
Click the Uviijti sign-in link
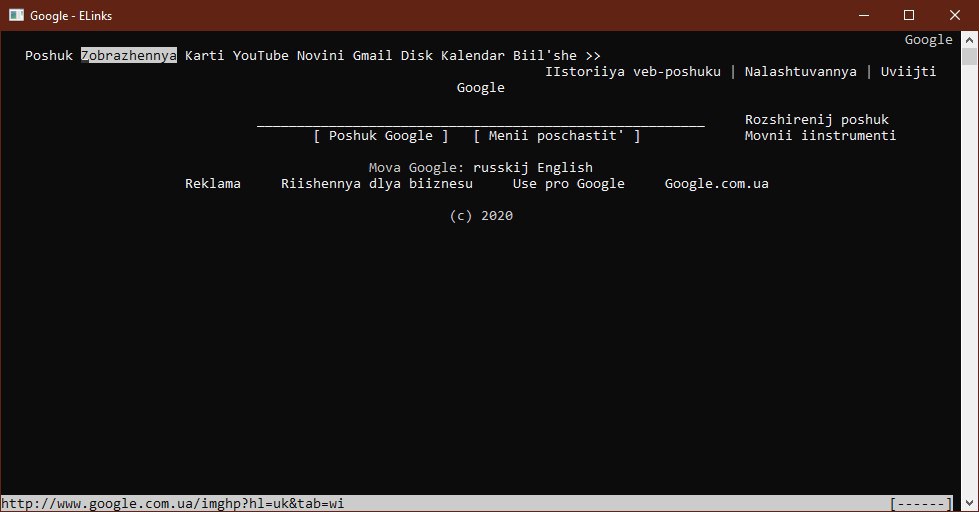[908, 72]
